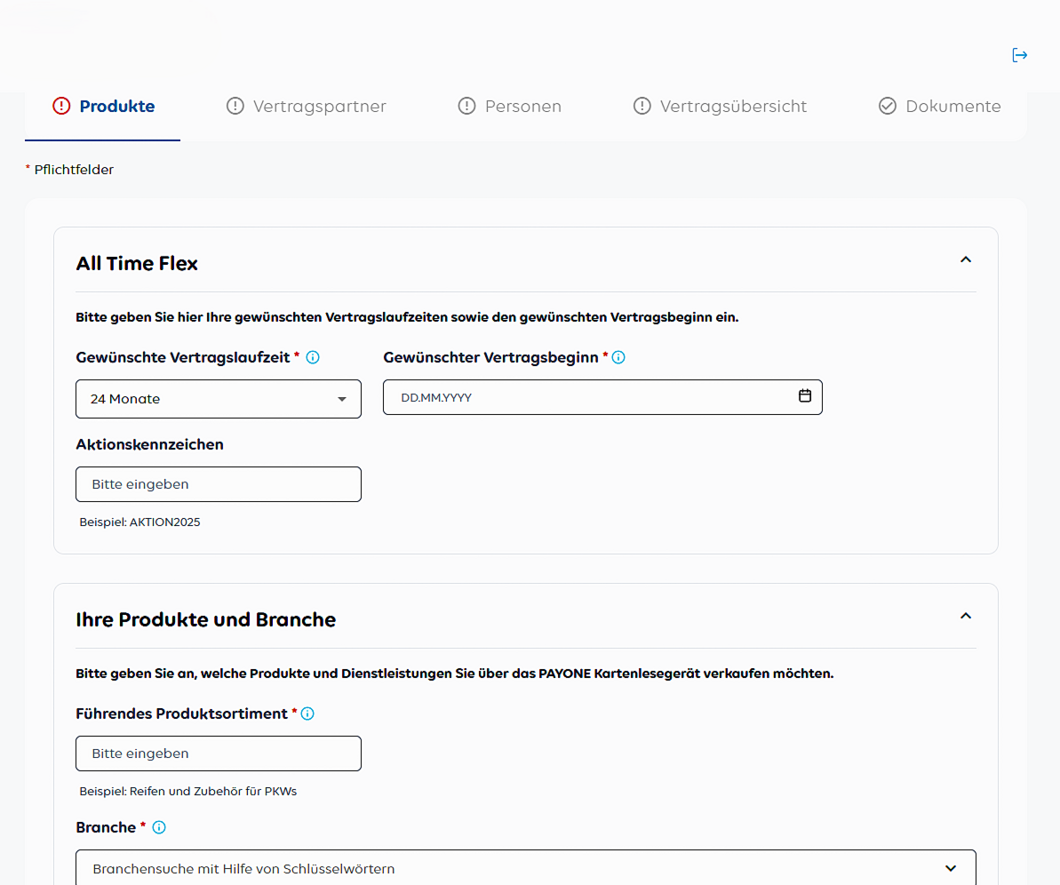The height and width of the screenshot is (885, 1060).
Task: Select the Dokumente tab label
Action: click(x=952, y=106)
